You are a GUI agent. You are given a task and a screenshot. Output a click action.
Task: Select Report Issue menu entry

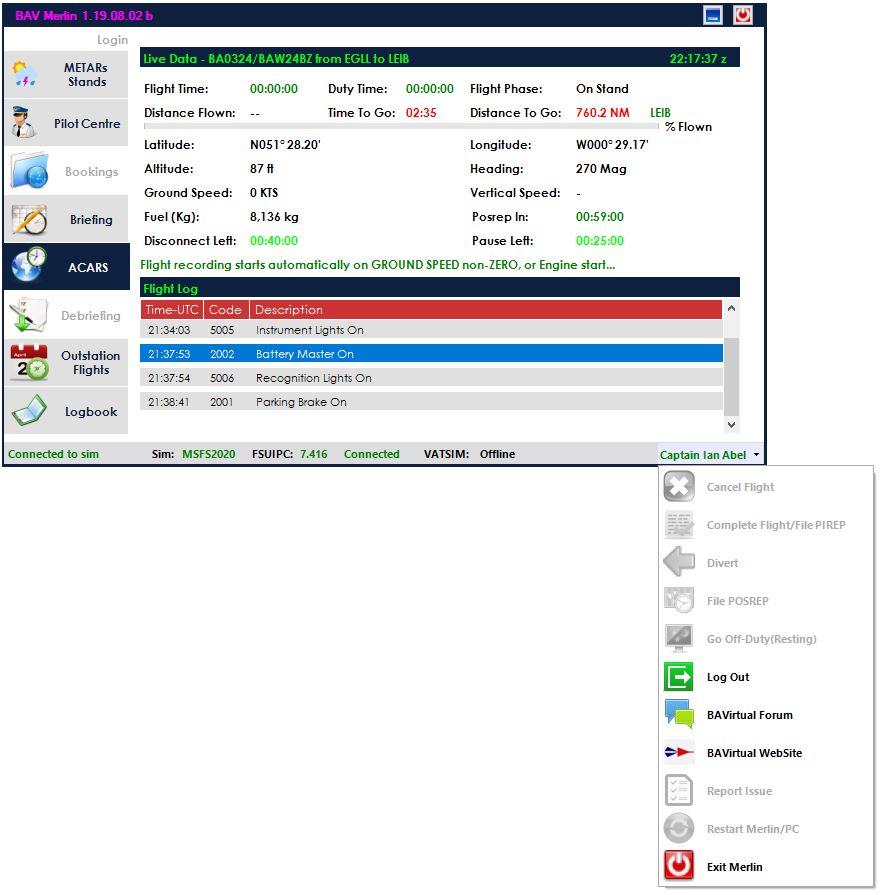pyautogui.click(x=766, y=791)
